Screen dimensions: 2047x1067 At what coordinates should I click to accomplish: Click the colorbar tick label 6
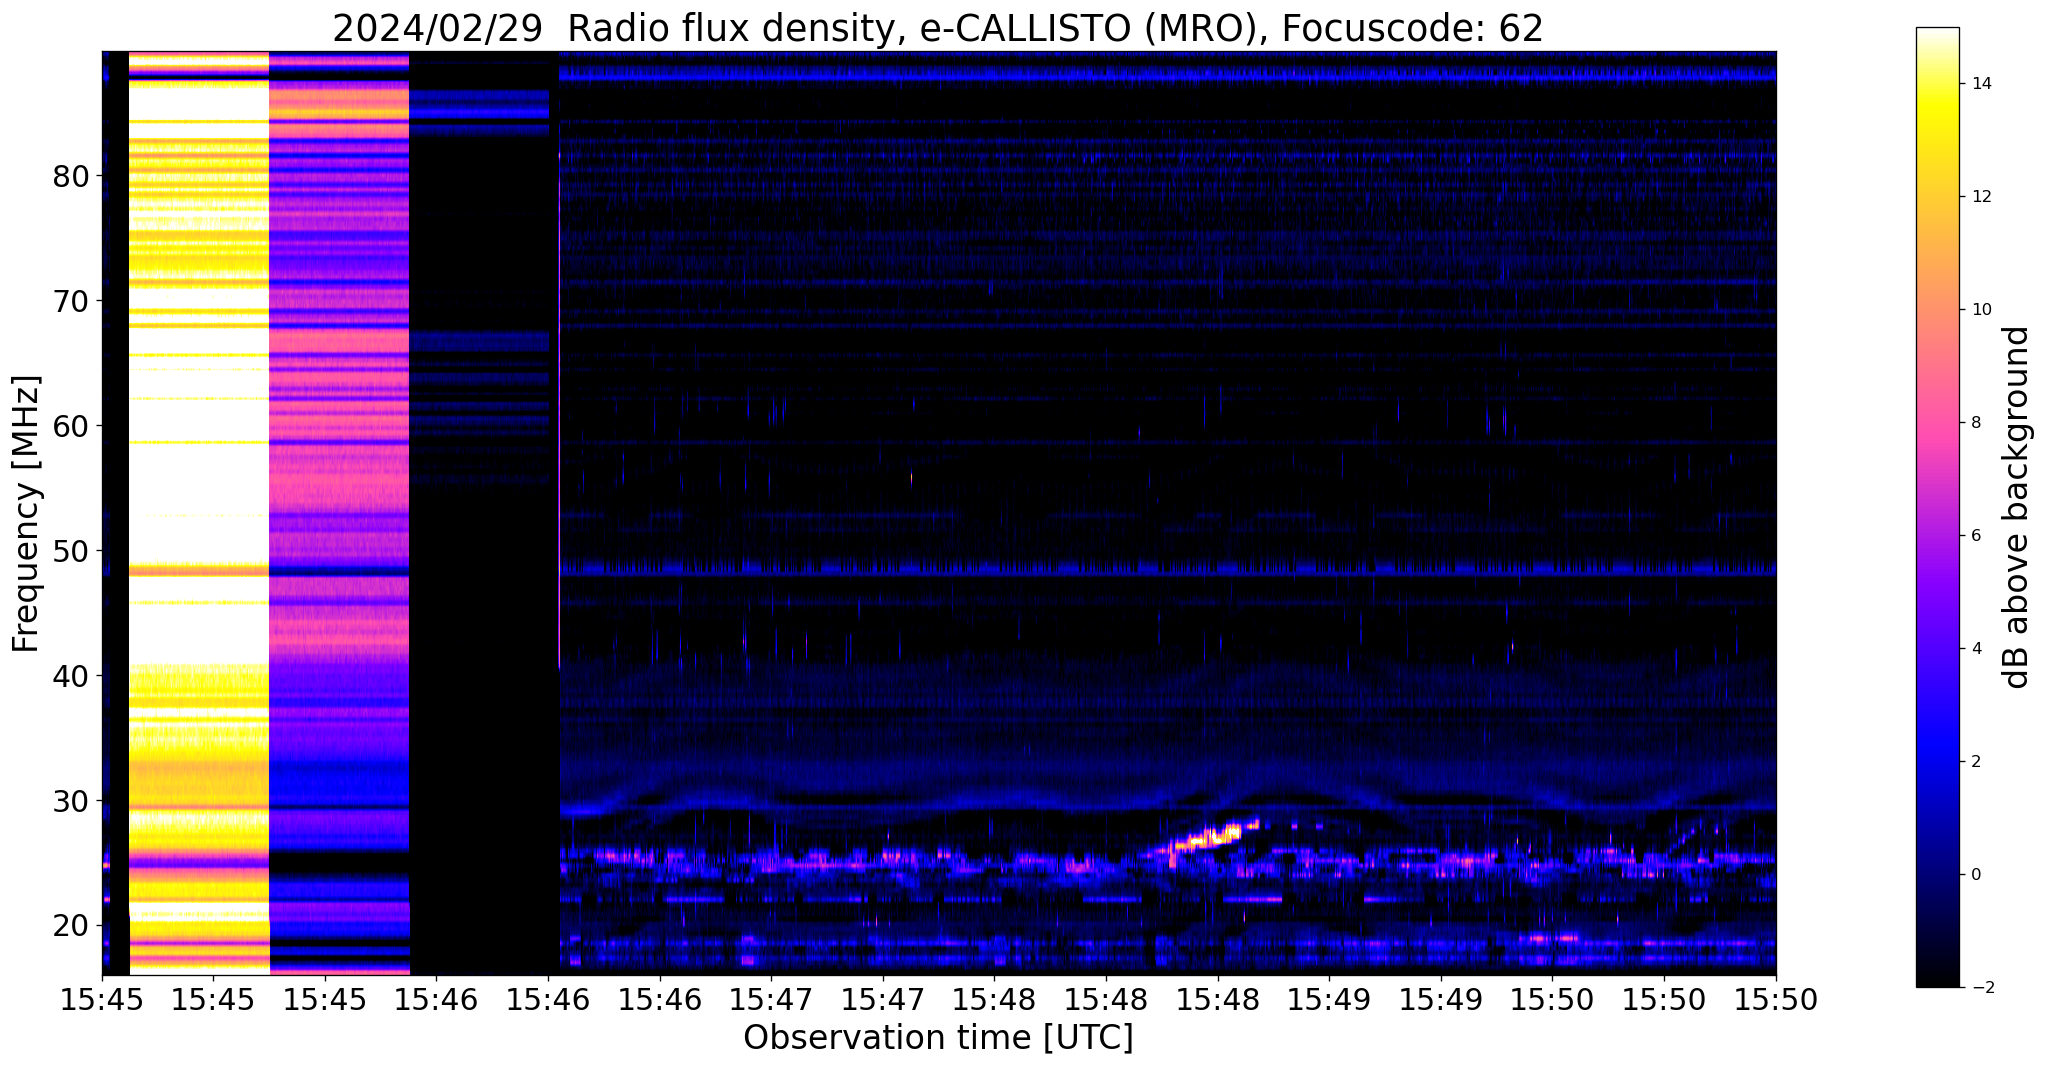coord(1974,536)
